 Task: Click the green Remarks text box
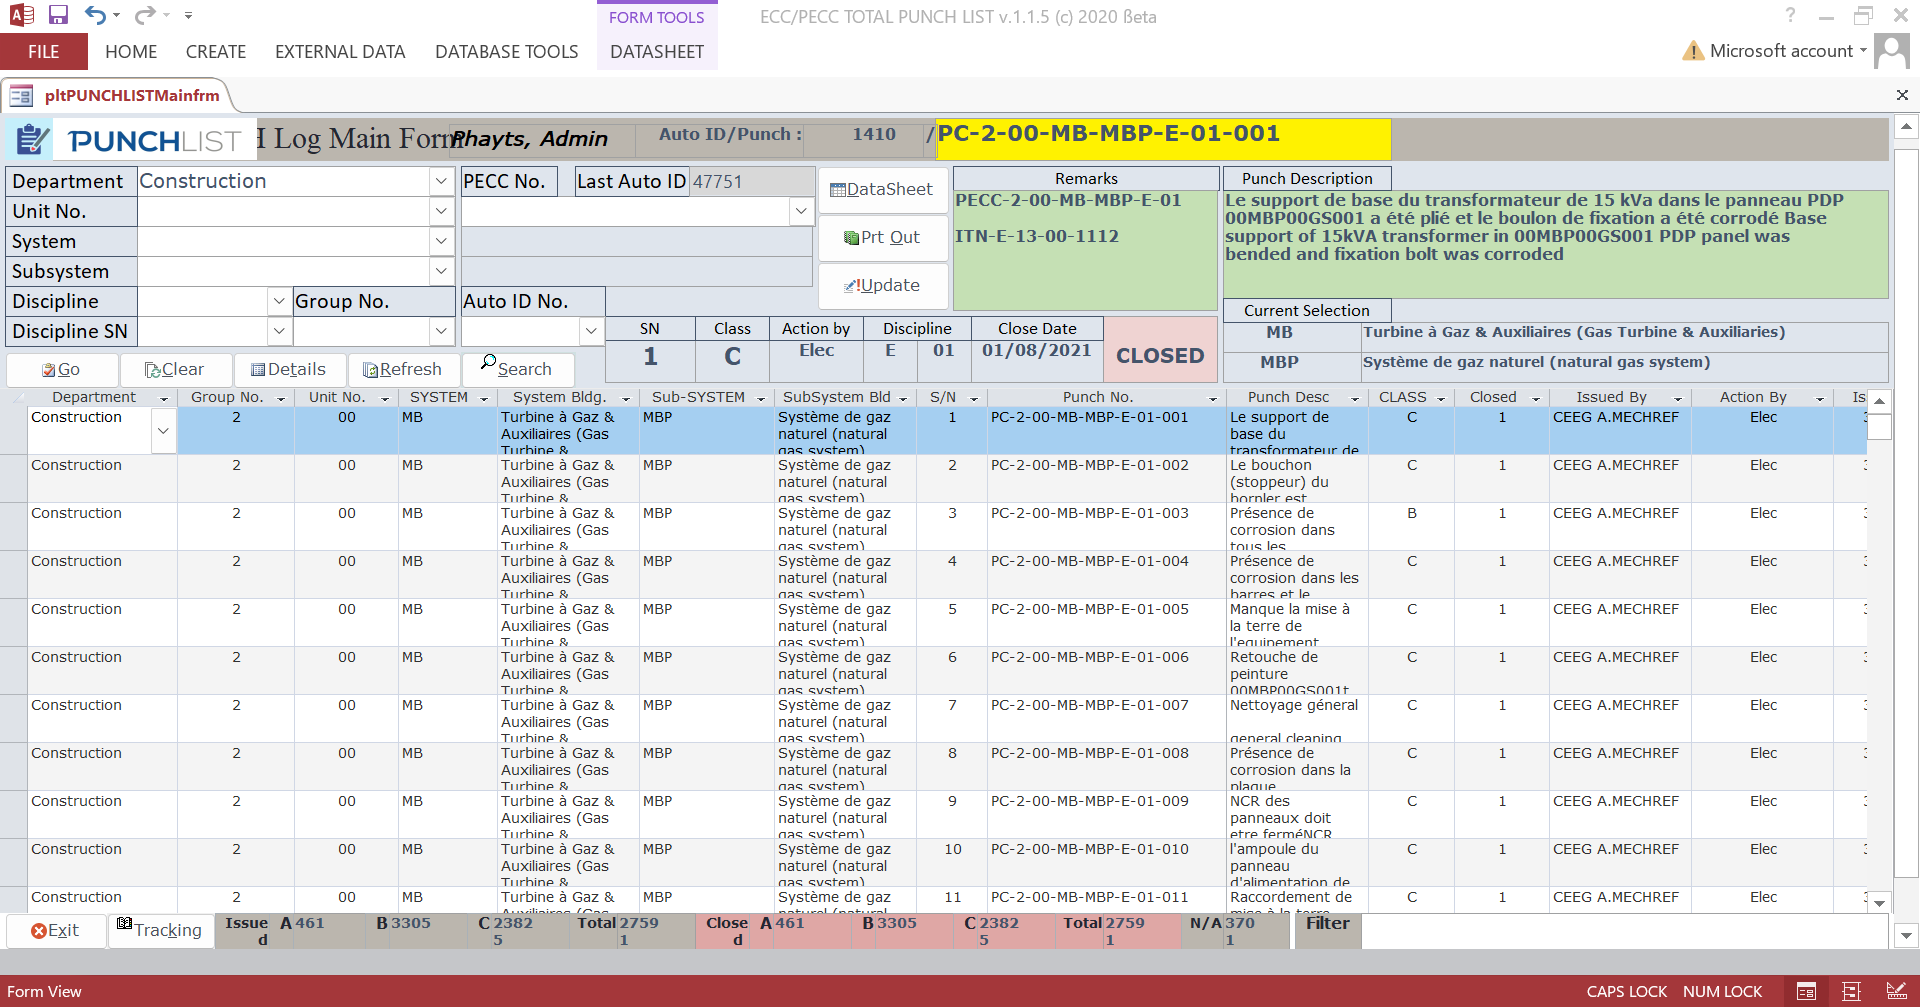(1085, 250)
